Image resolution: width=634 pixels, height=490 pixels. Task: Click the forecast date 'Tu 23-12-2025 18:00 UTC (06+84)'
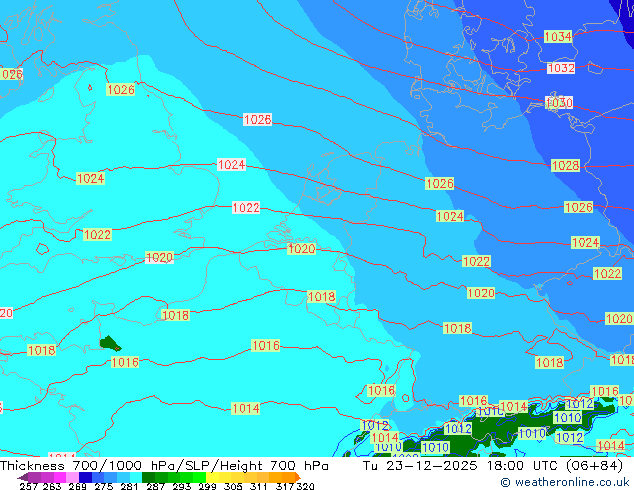tap(492, 465)
